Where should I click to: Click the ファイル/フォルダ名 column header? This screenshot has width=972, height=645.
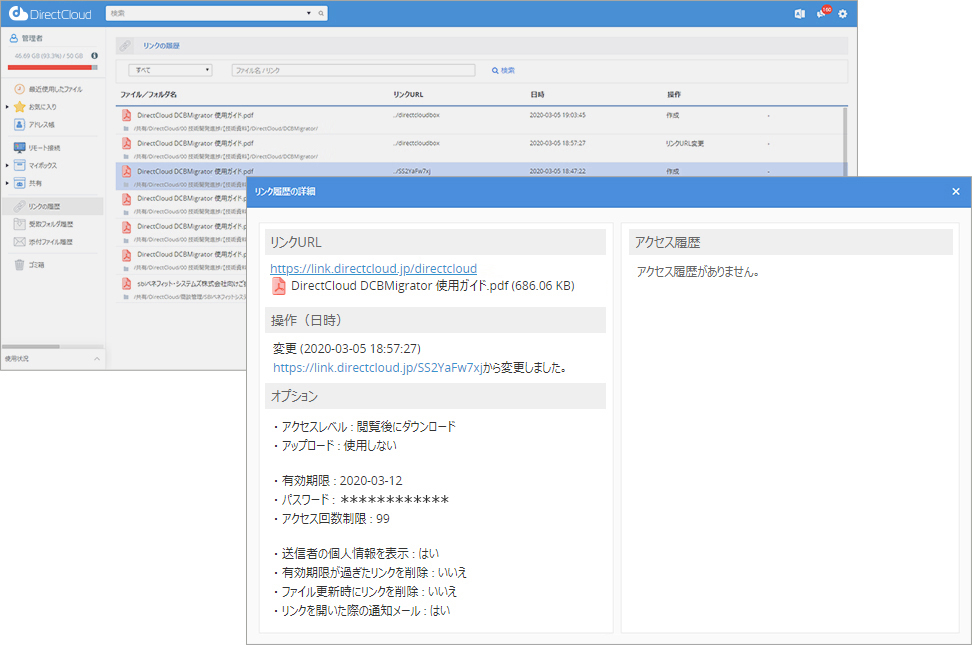149,94
